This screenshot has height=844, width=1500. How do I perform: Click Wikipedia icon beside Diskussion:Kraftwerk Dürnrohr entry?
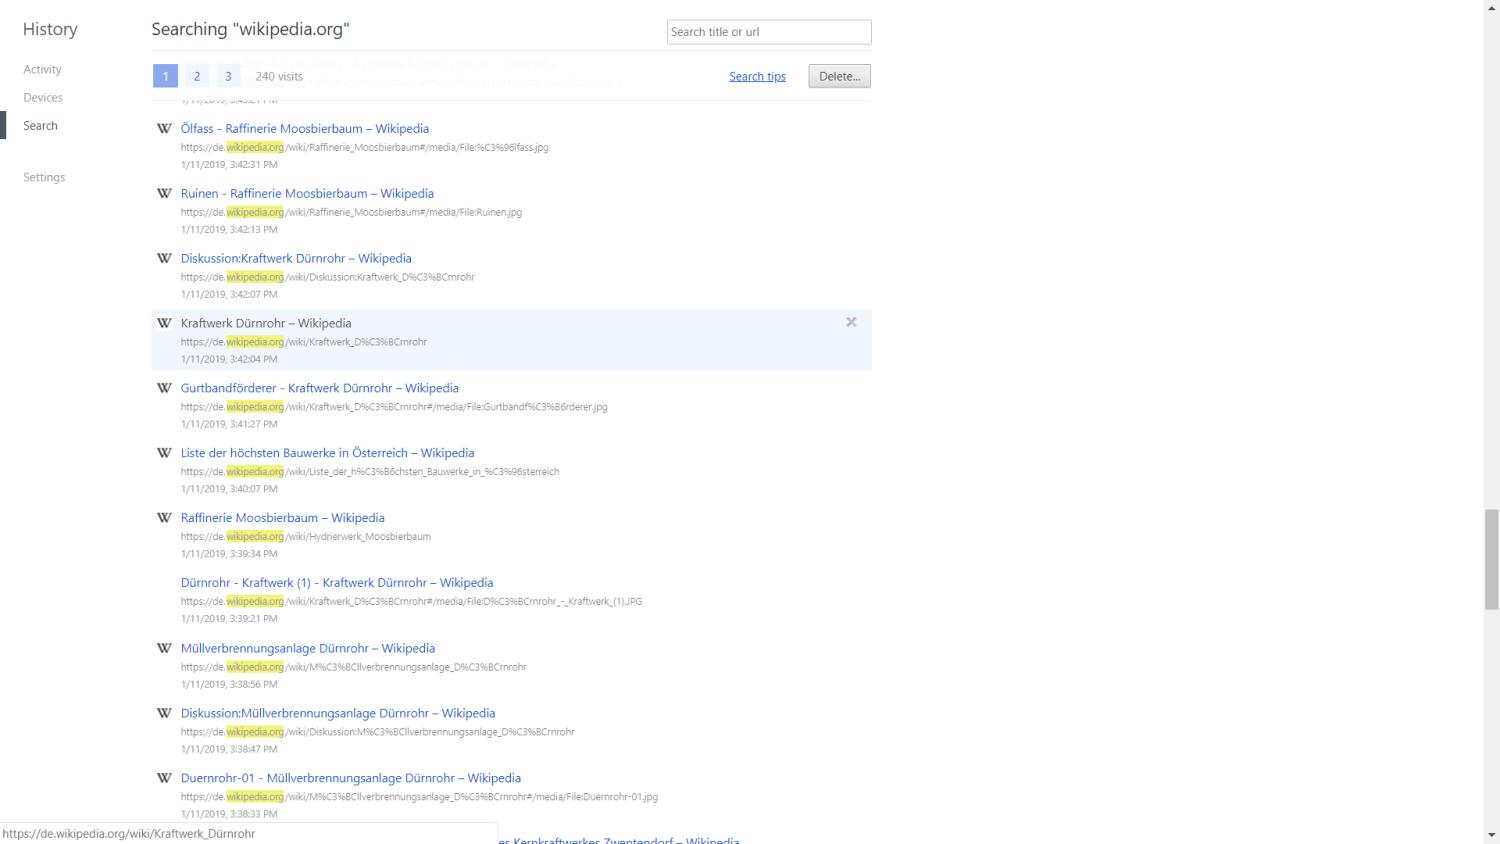[x=164, y=258]
